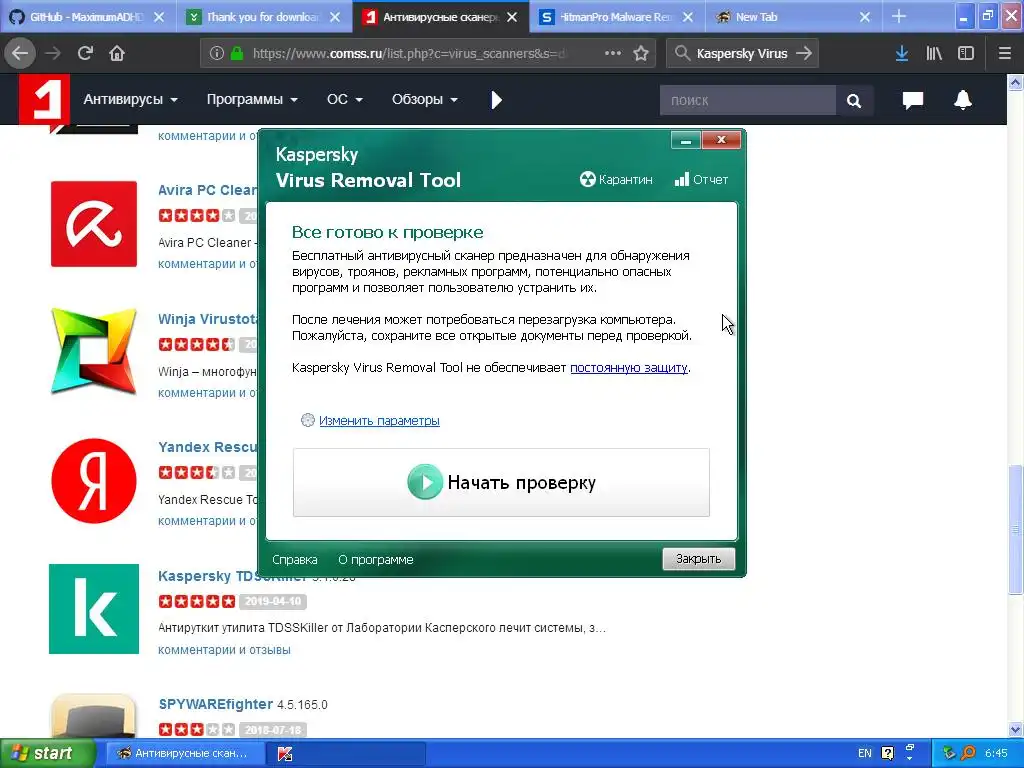Viewport: 1024px width, 768px height.
Task: Click the green play icon on scan button
Action: click(424, 482)
